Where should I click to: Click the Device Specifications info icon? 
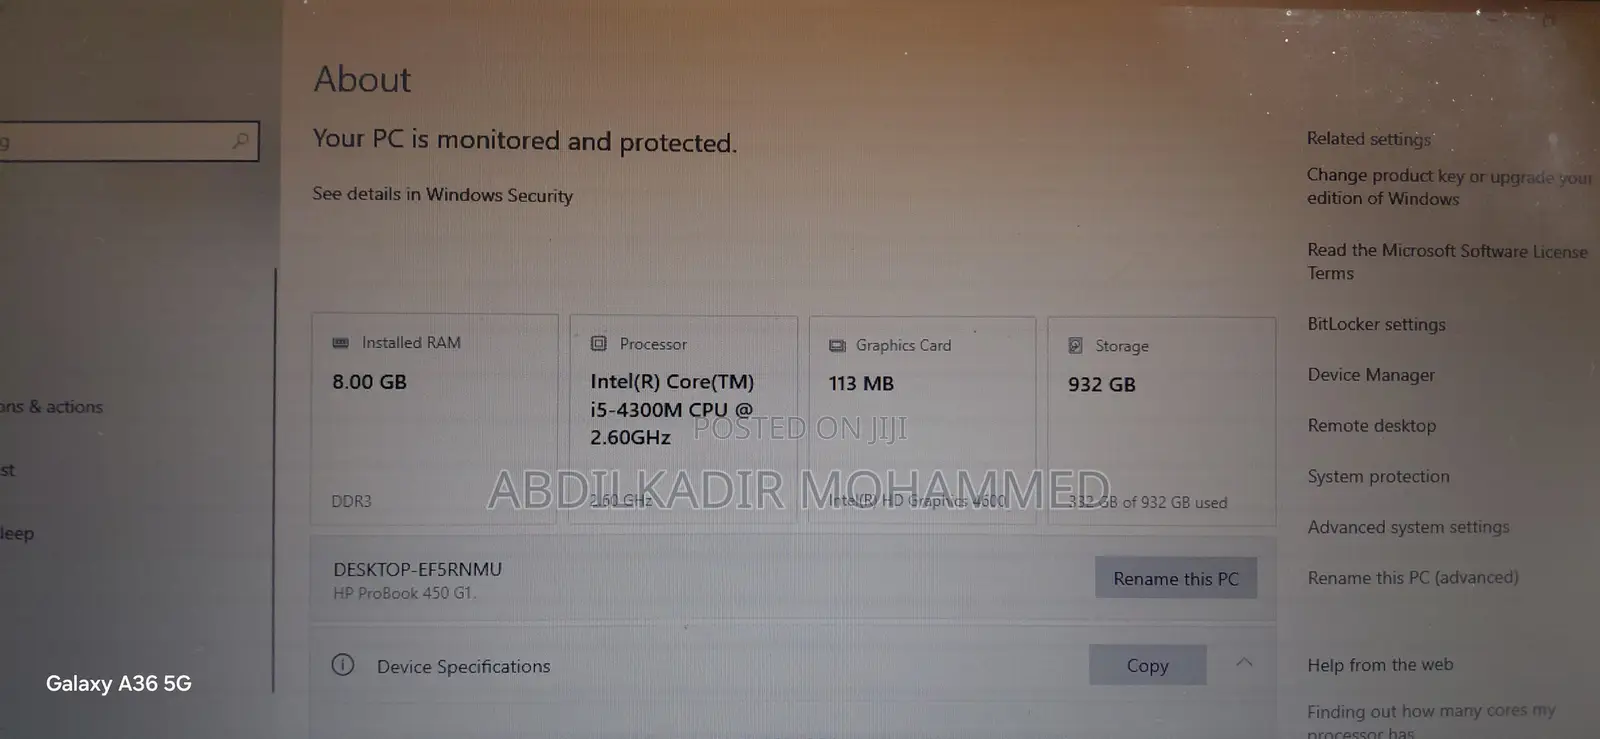point(343,664)
